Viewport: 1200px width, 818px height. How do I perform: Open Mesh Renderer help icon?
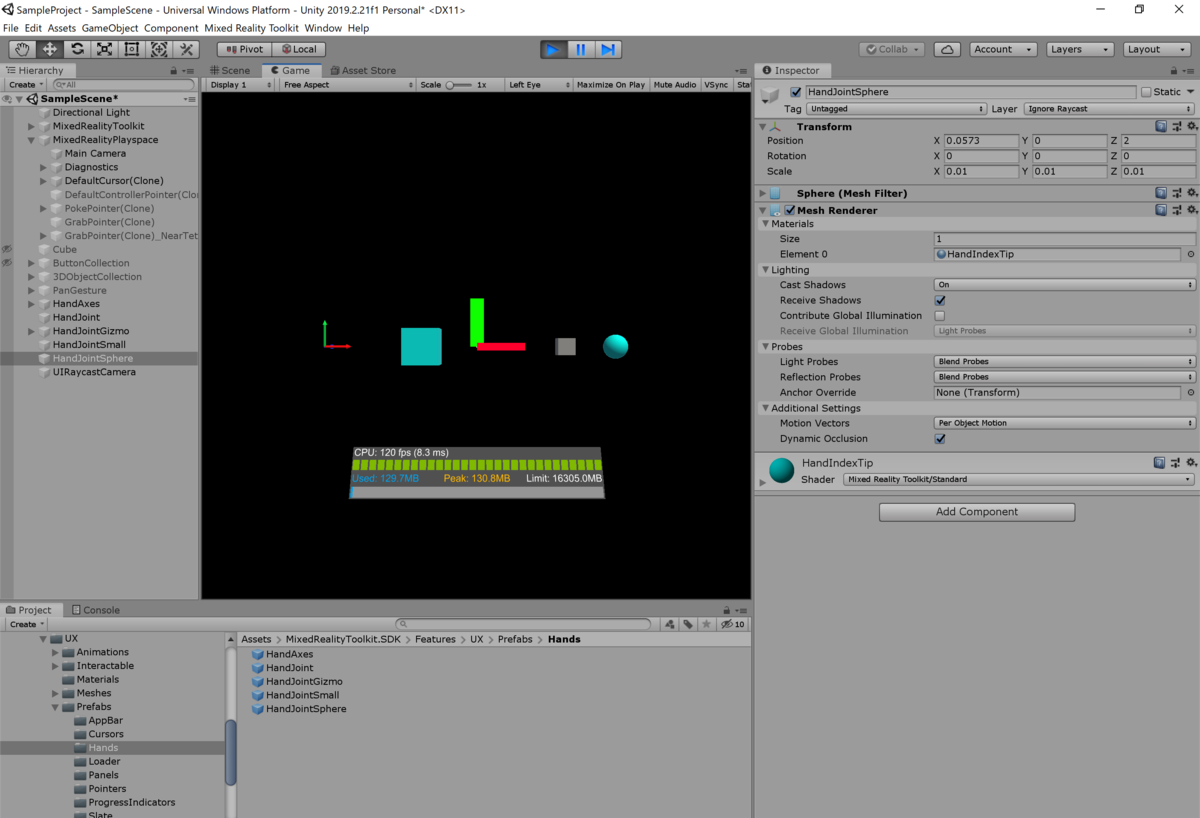point(1161,210)
